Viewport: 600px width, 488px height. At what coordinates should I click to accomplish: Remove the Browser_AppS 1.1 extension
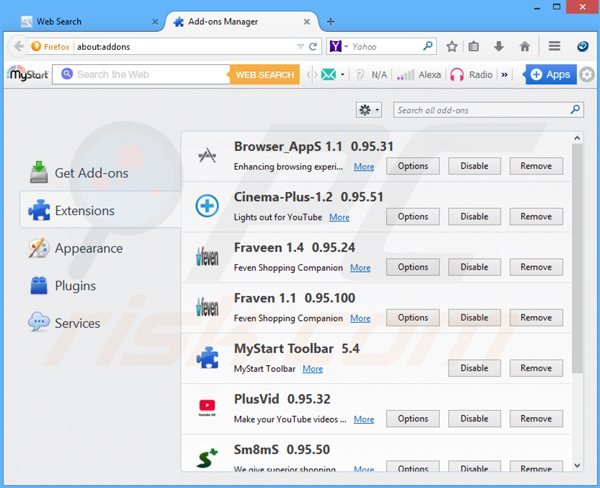(536, 166)
